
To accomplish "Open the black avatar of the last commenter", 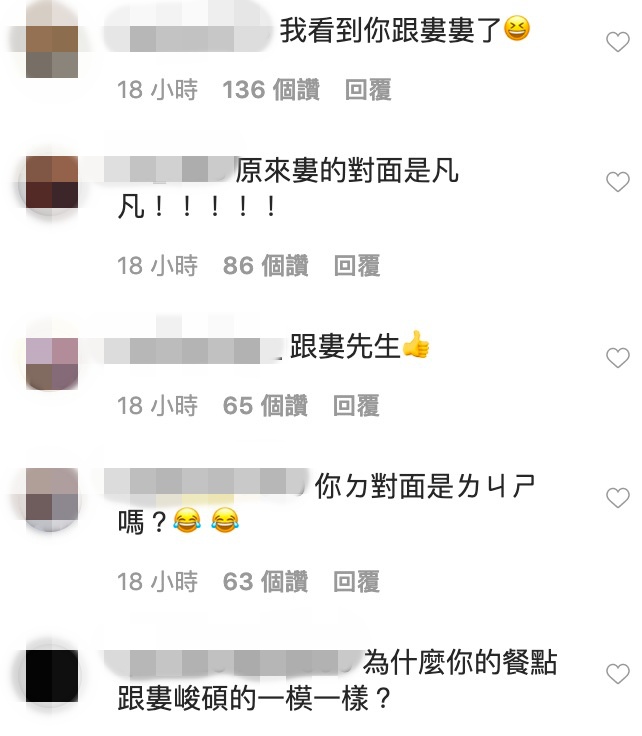I will point(52,676).
